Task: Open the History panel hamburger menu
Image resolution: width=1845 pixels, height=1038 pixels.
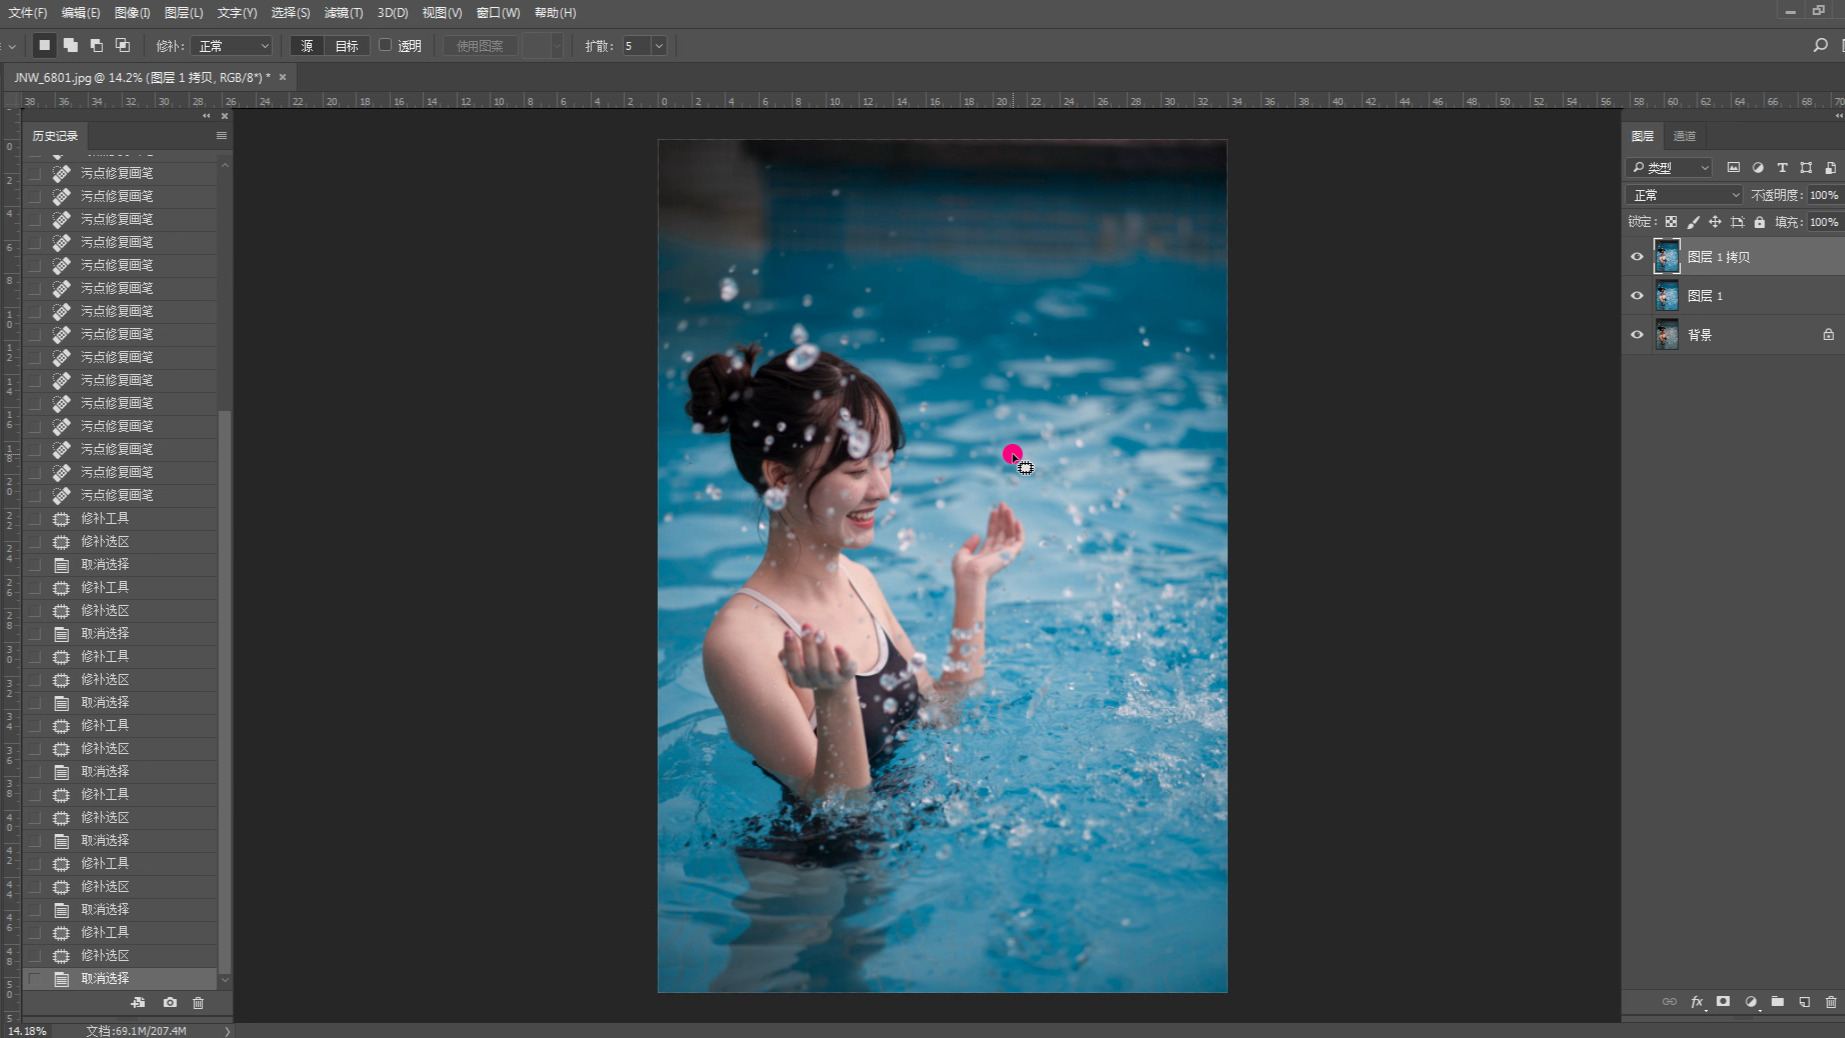Action: coord(221,135)
